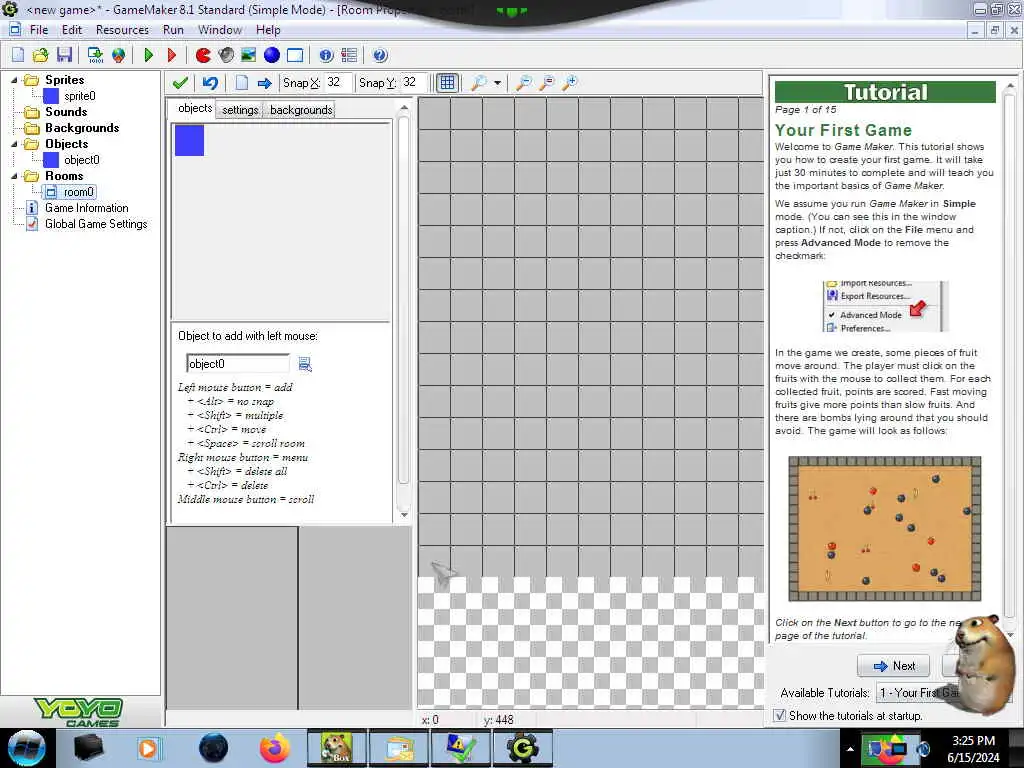Open the Help menu
1024x768 pixels.
tap(268, 30)
